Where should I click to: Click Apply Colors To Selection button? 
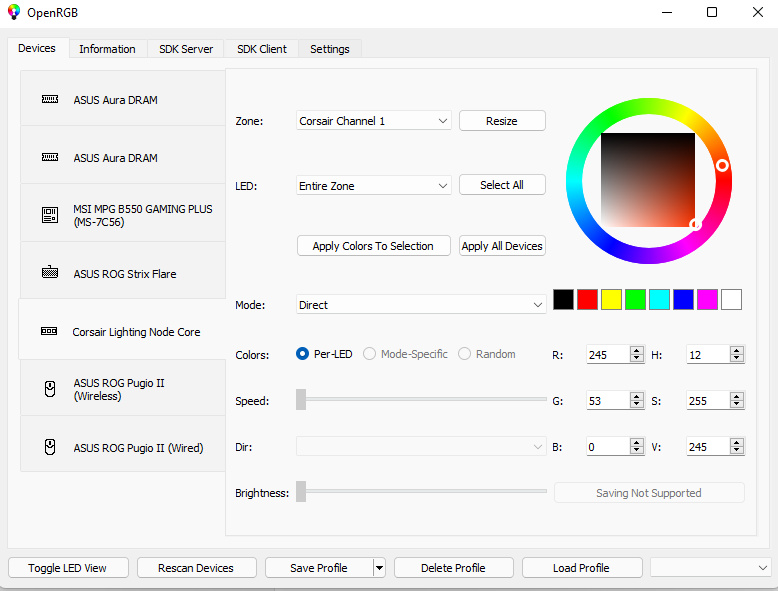373,246
